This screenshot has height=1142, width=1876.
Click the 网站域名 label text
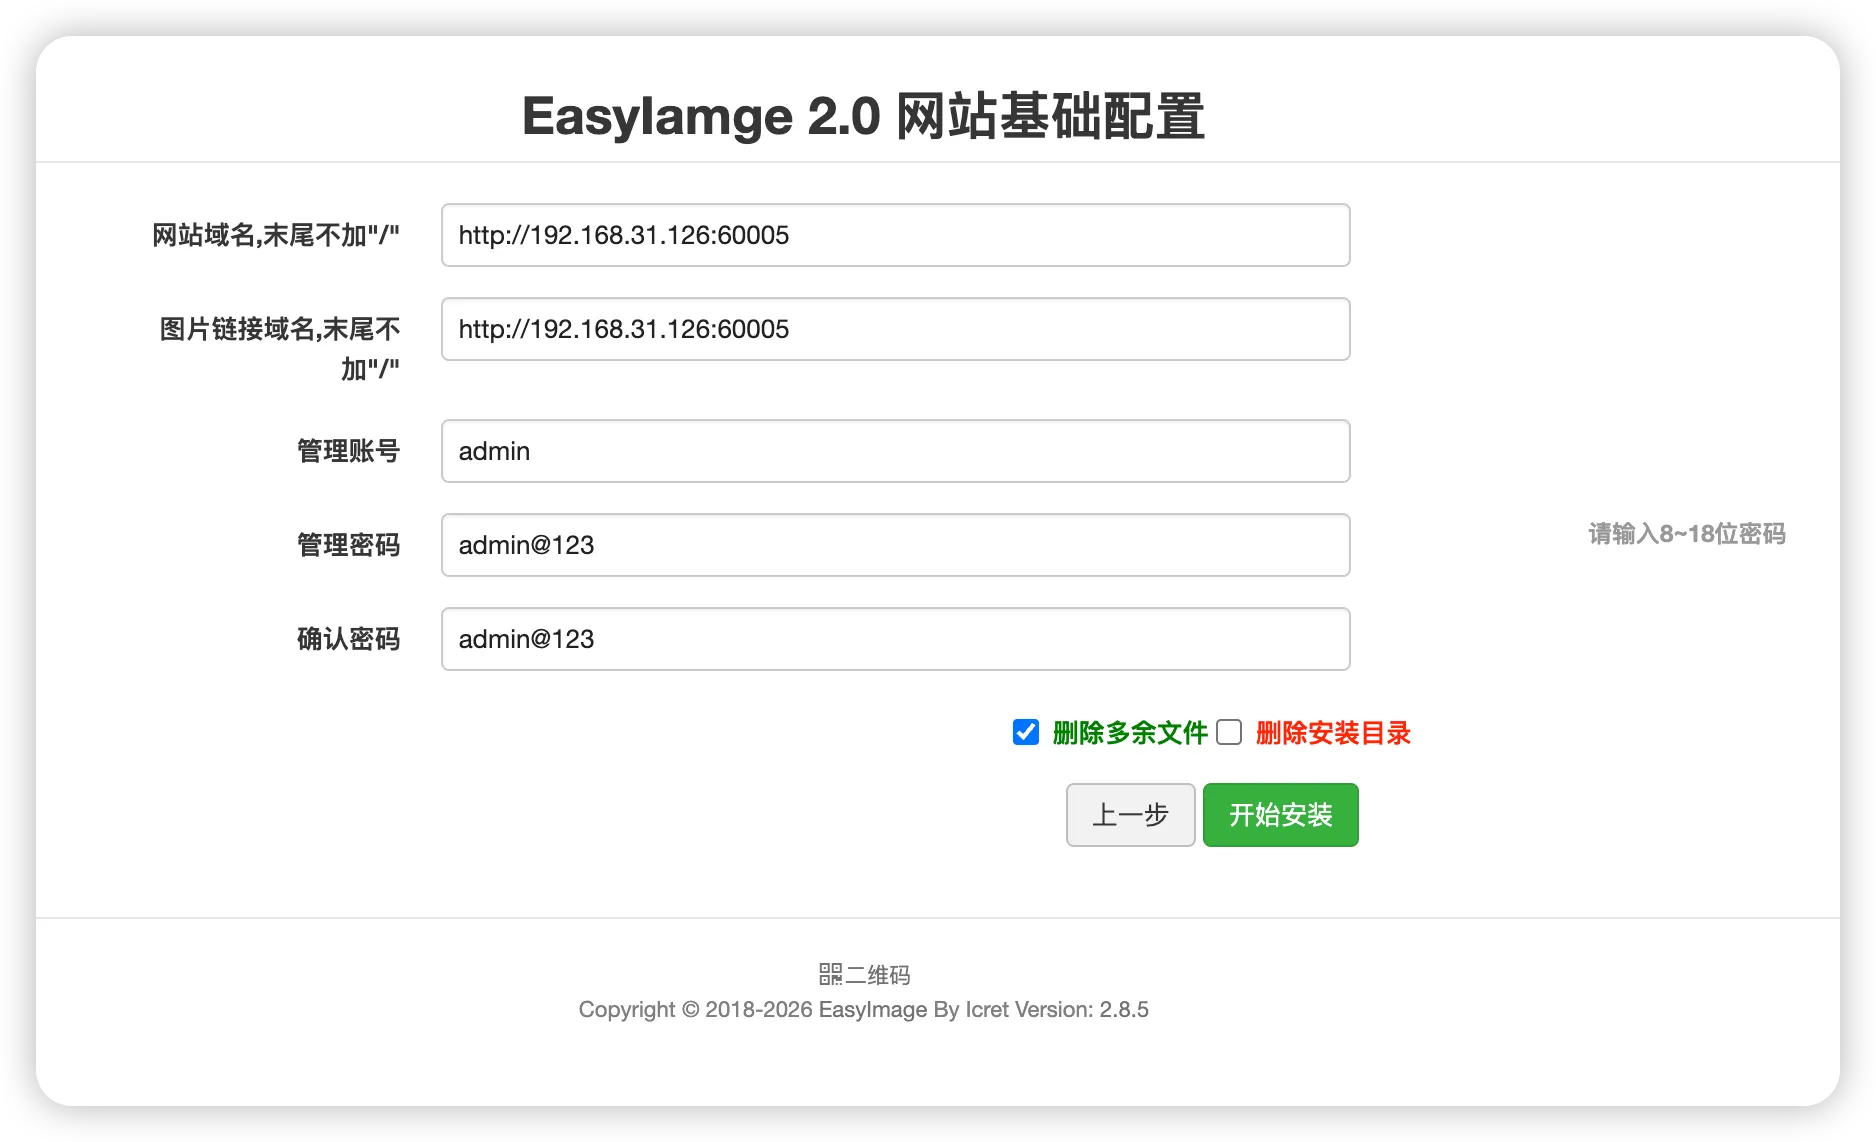tap(275, 235)
